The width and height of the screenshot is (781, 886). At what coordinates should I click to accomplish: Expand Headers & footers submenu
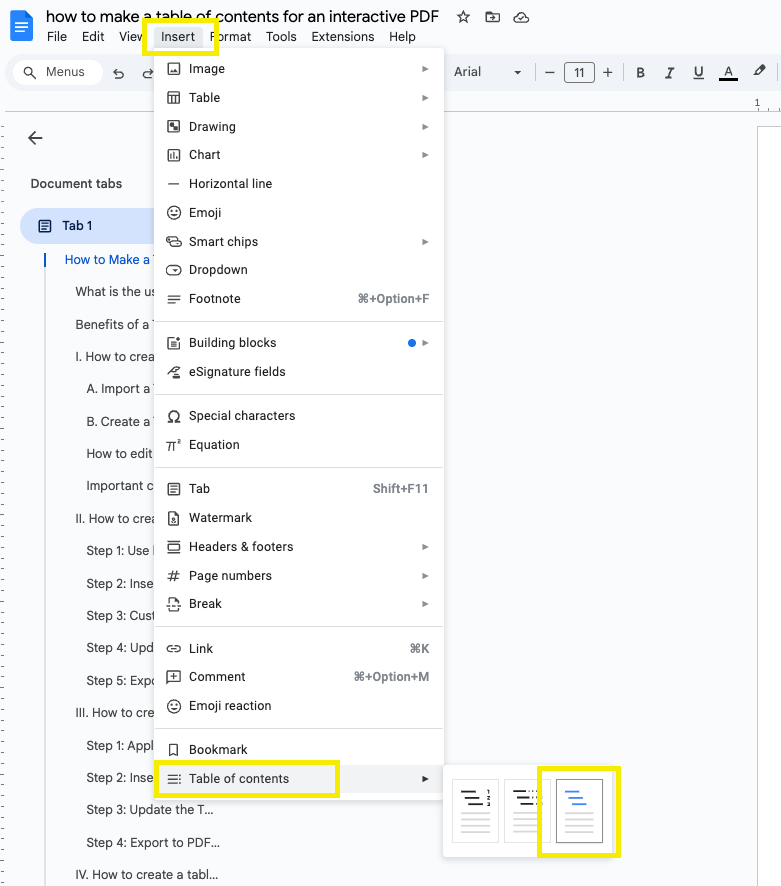pos(299,547)
